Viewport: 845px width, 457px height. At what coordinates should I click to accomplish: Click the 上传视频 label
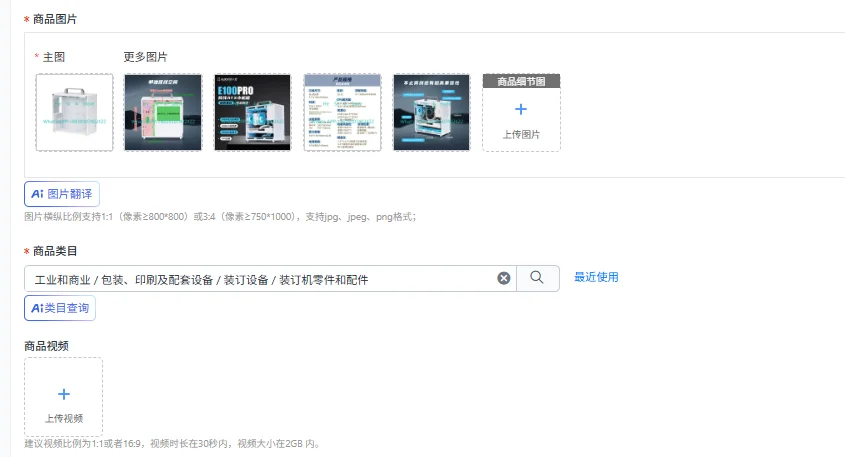(x=64, y=419)
